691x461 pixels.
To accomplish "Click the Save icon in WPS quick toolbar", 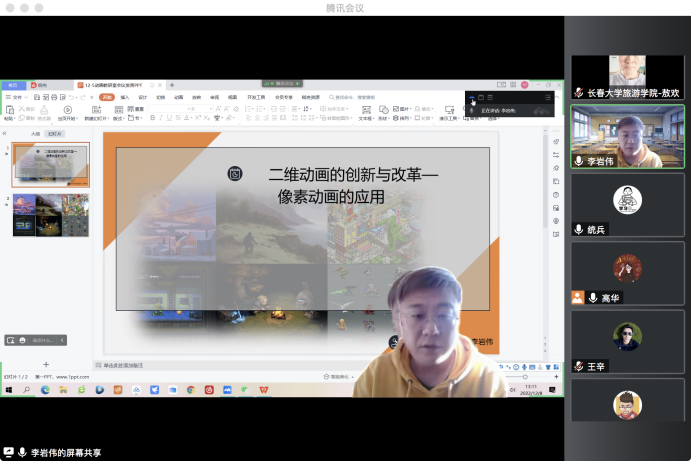I will point(37,97).
